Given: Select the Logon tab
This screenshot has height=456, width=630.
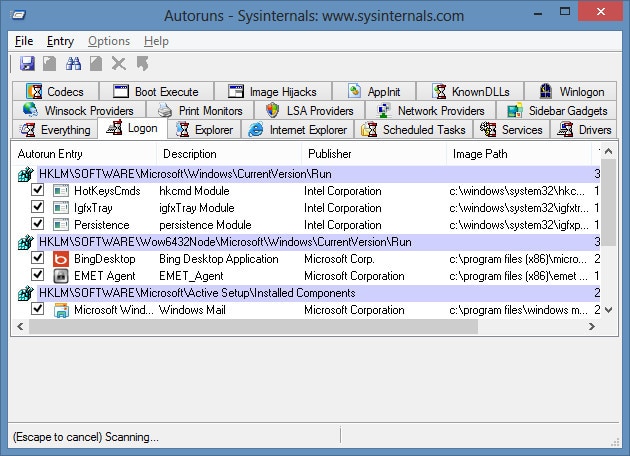Looking at the screenshot, I should tap(132, 128).
